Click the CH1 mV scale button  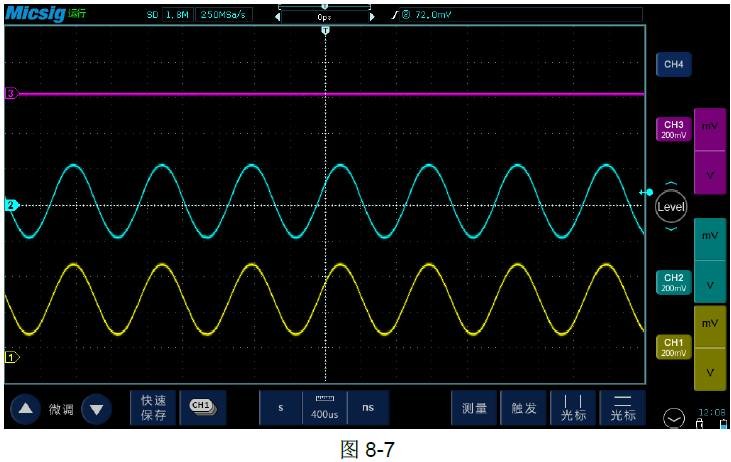click(710, 324)
